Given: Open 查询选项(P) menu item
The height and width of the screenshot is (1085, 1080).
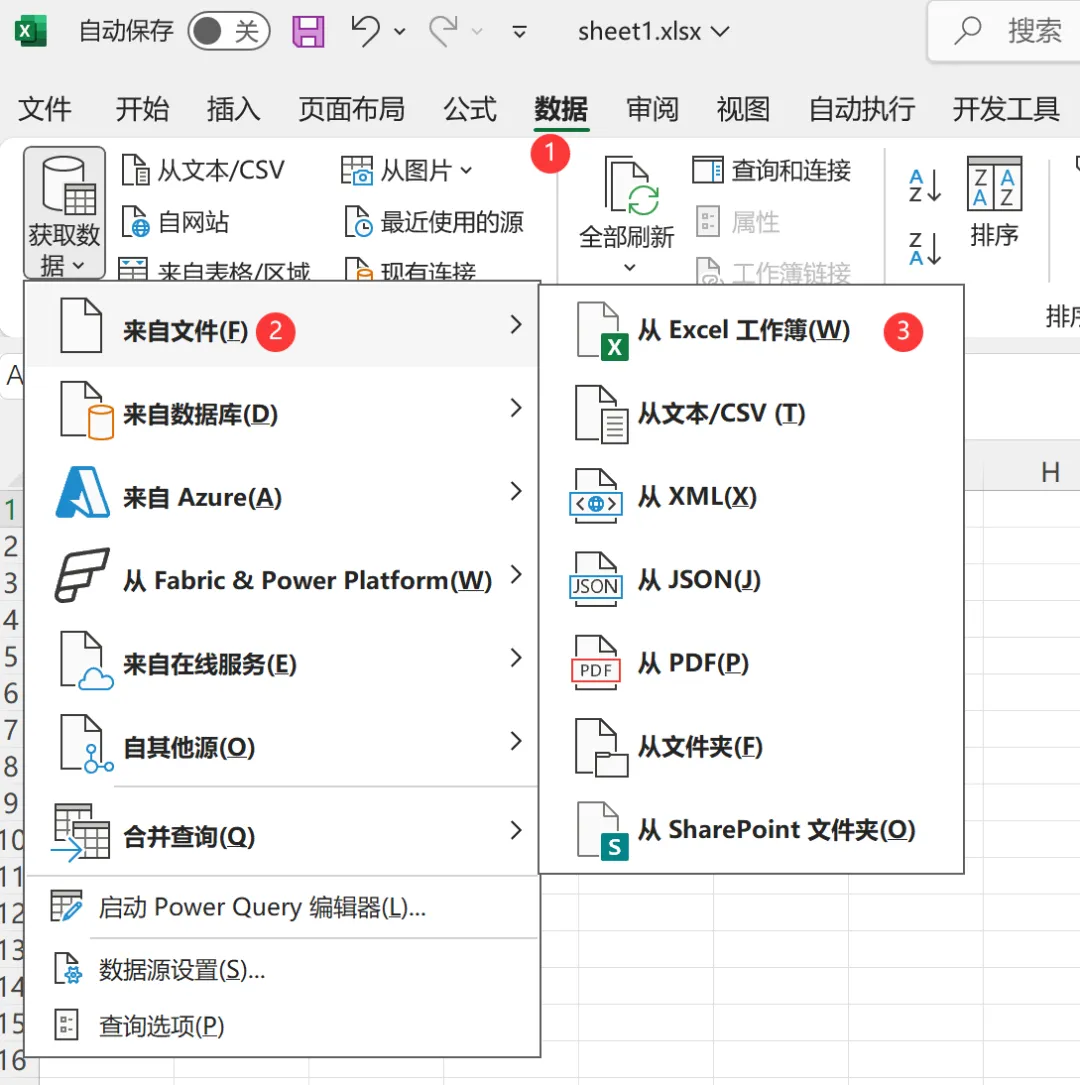Looking at the screenshot, I should [282, 1025].
